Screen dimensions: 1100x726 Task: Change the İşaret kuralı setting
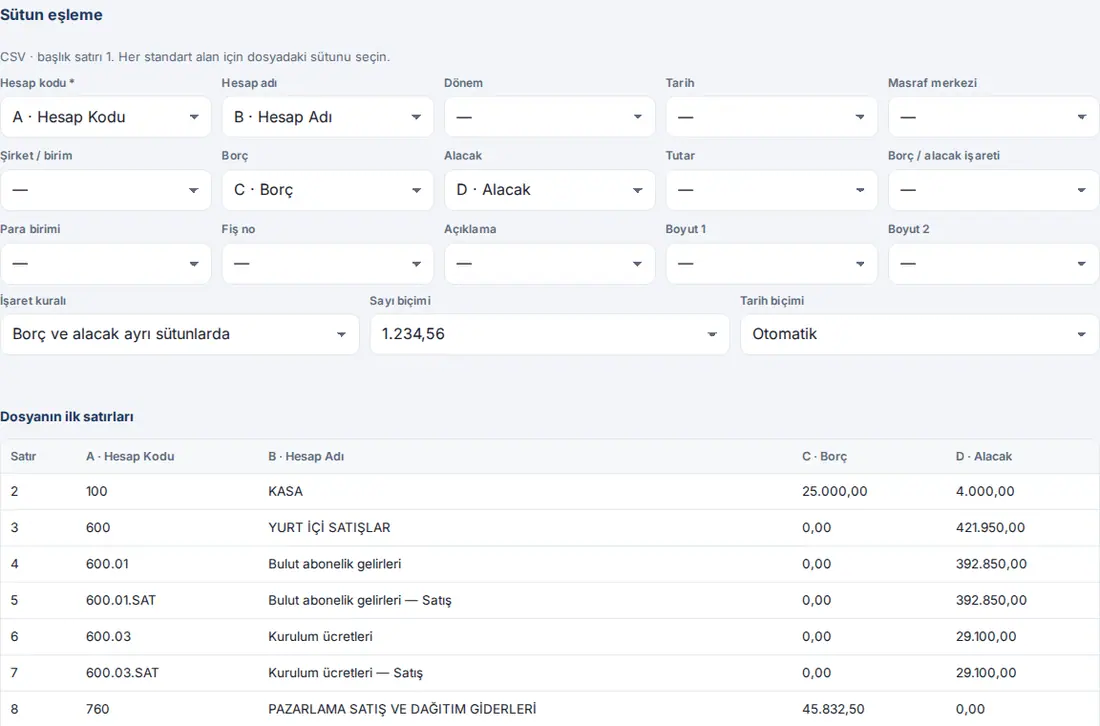click(180, 335)
